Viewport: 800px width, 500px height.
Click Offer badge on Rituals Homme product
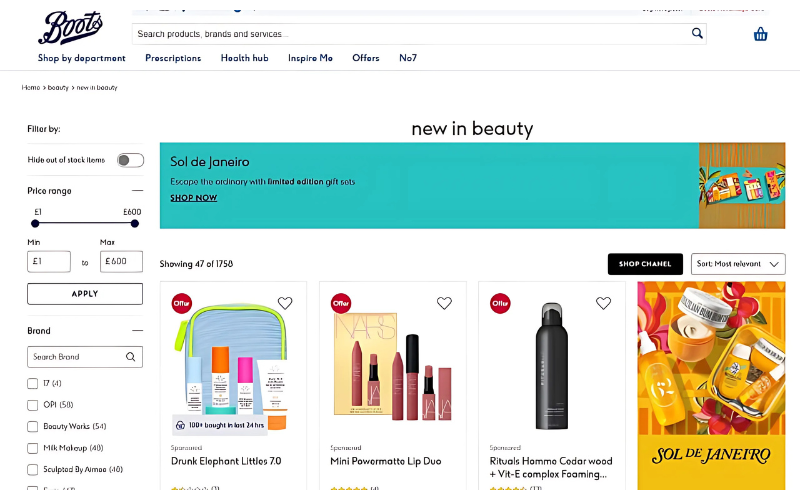(x=500, y=303)
